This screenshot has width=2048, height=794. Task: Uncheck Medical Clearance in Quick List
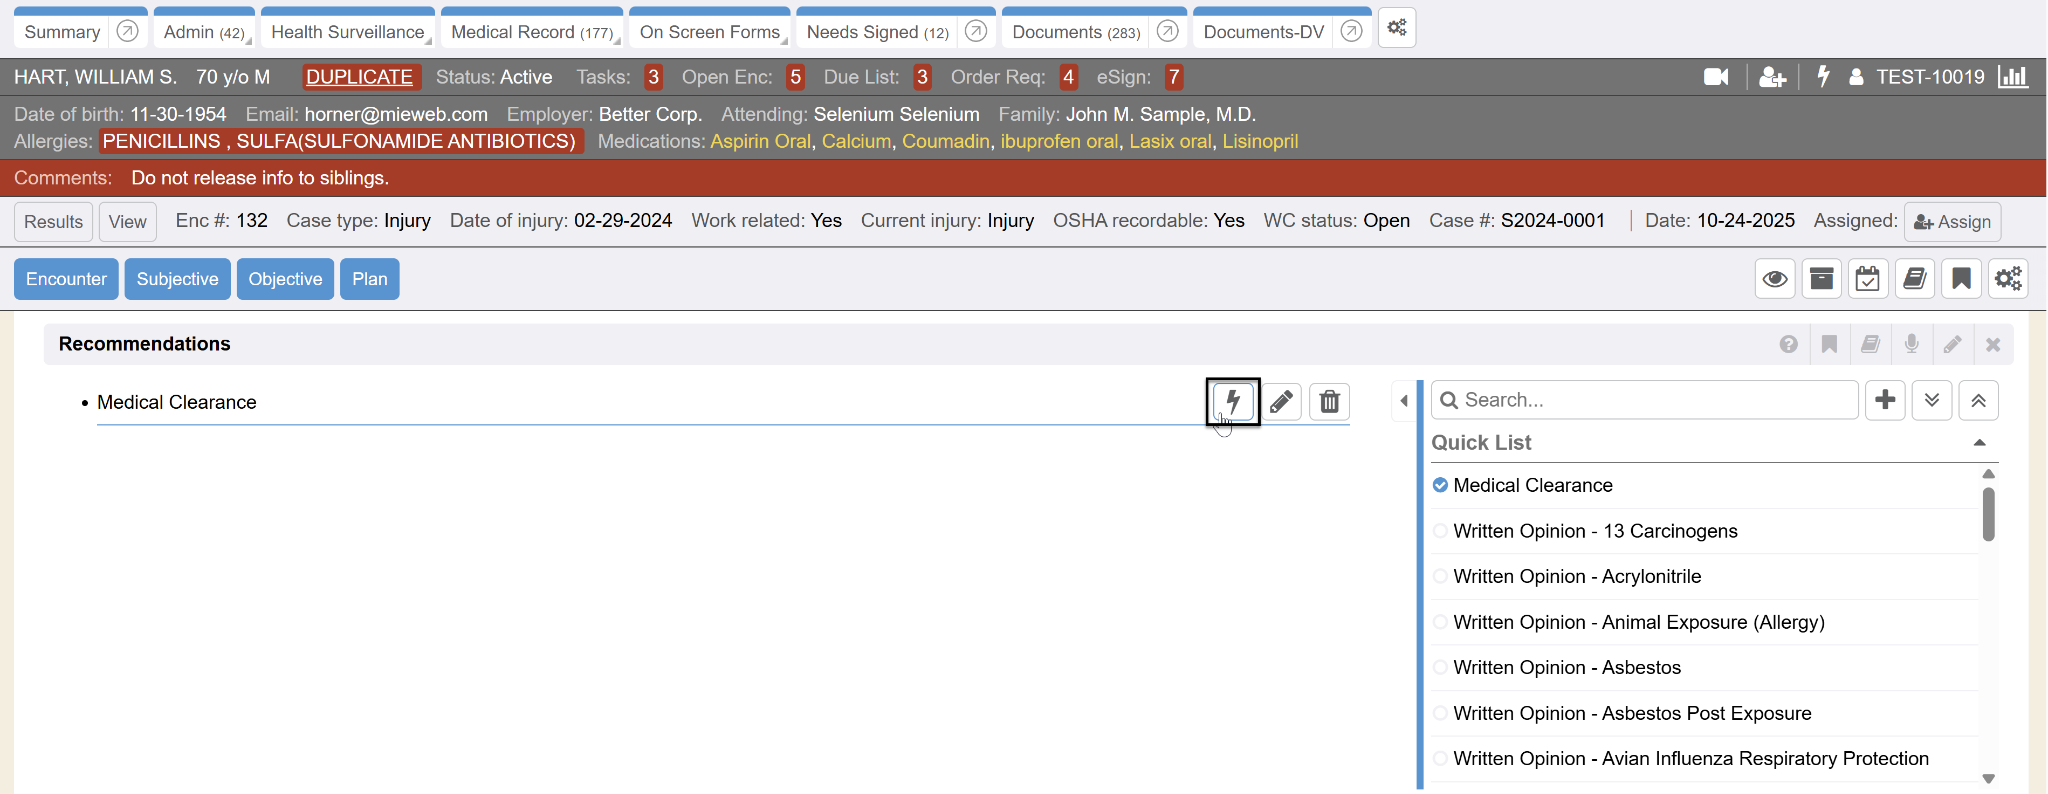coord(1440,485)
